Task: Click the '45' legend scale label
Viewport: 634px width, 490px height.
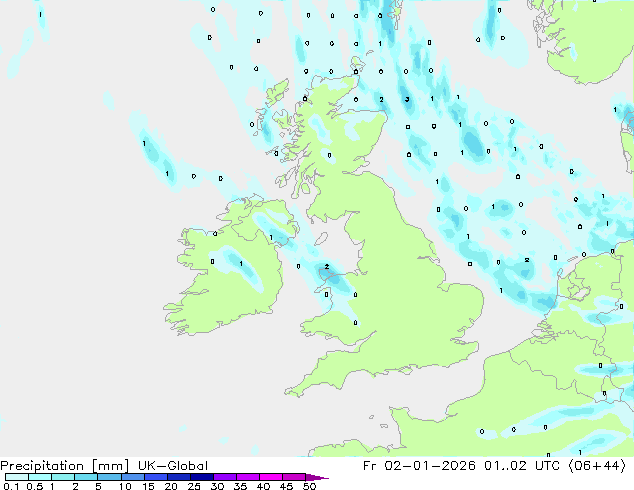Action: point(286,486)
